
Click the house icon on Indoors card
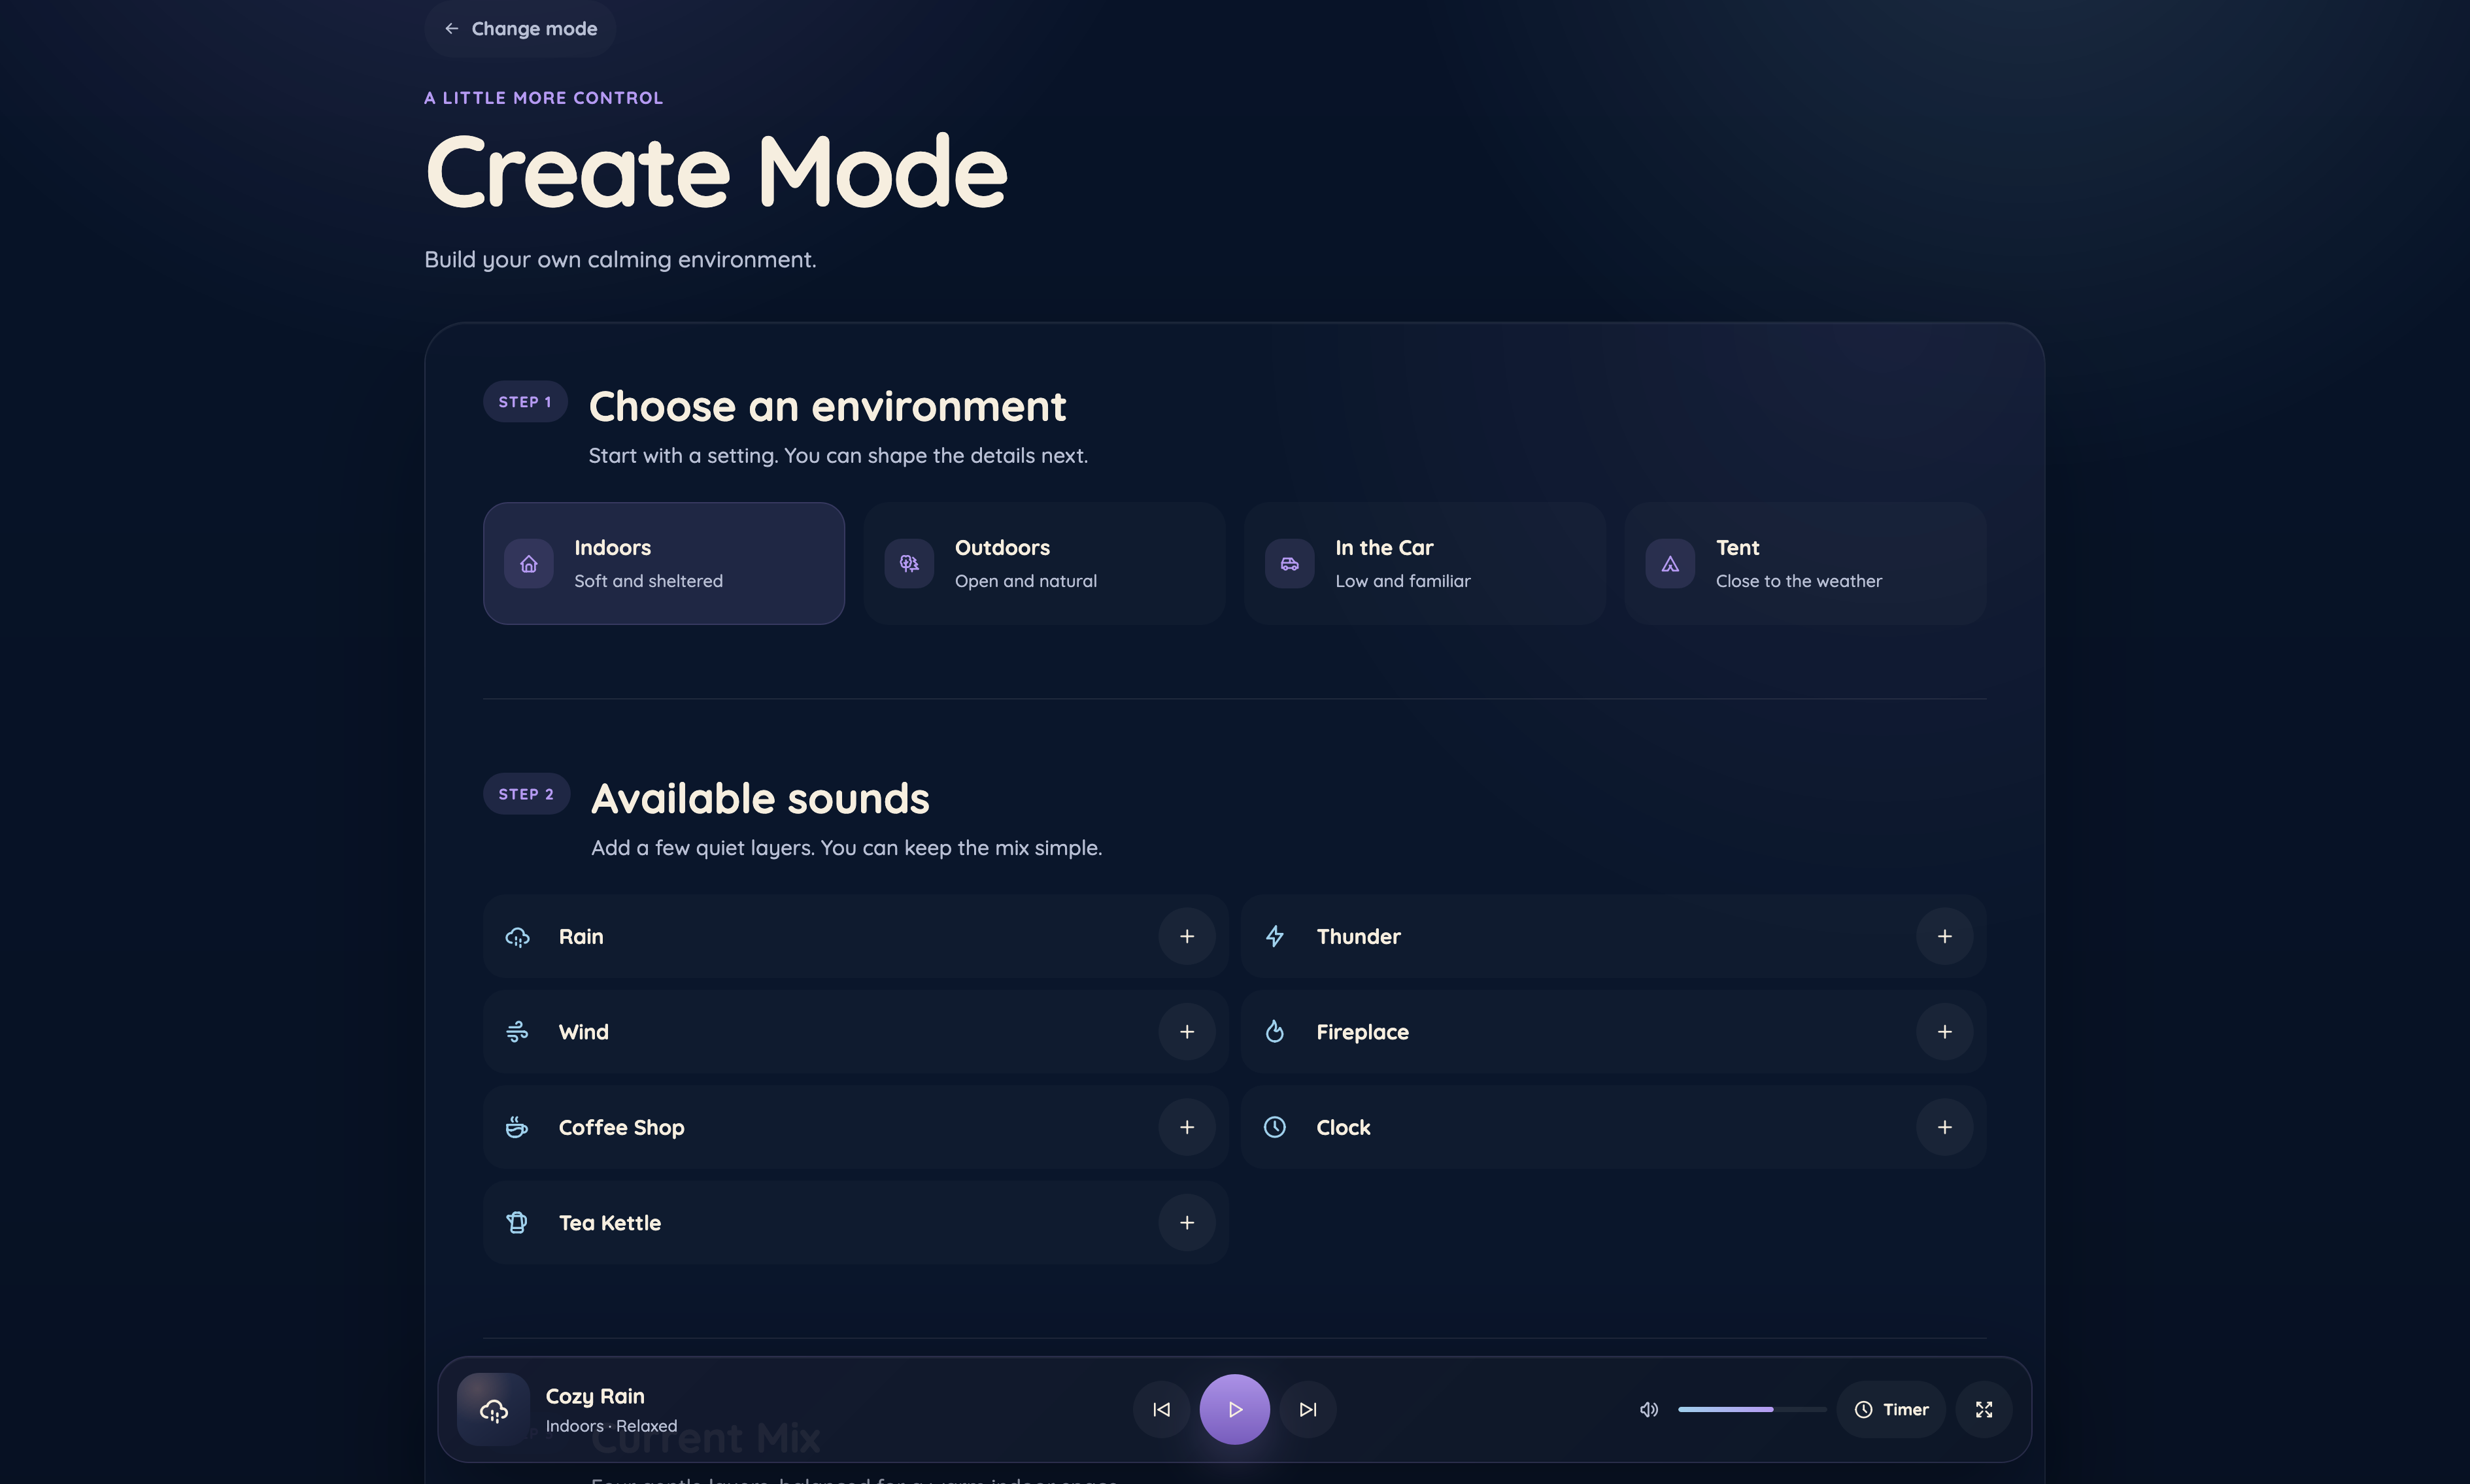point(528,563)
